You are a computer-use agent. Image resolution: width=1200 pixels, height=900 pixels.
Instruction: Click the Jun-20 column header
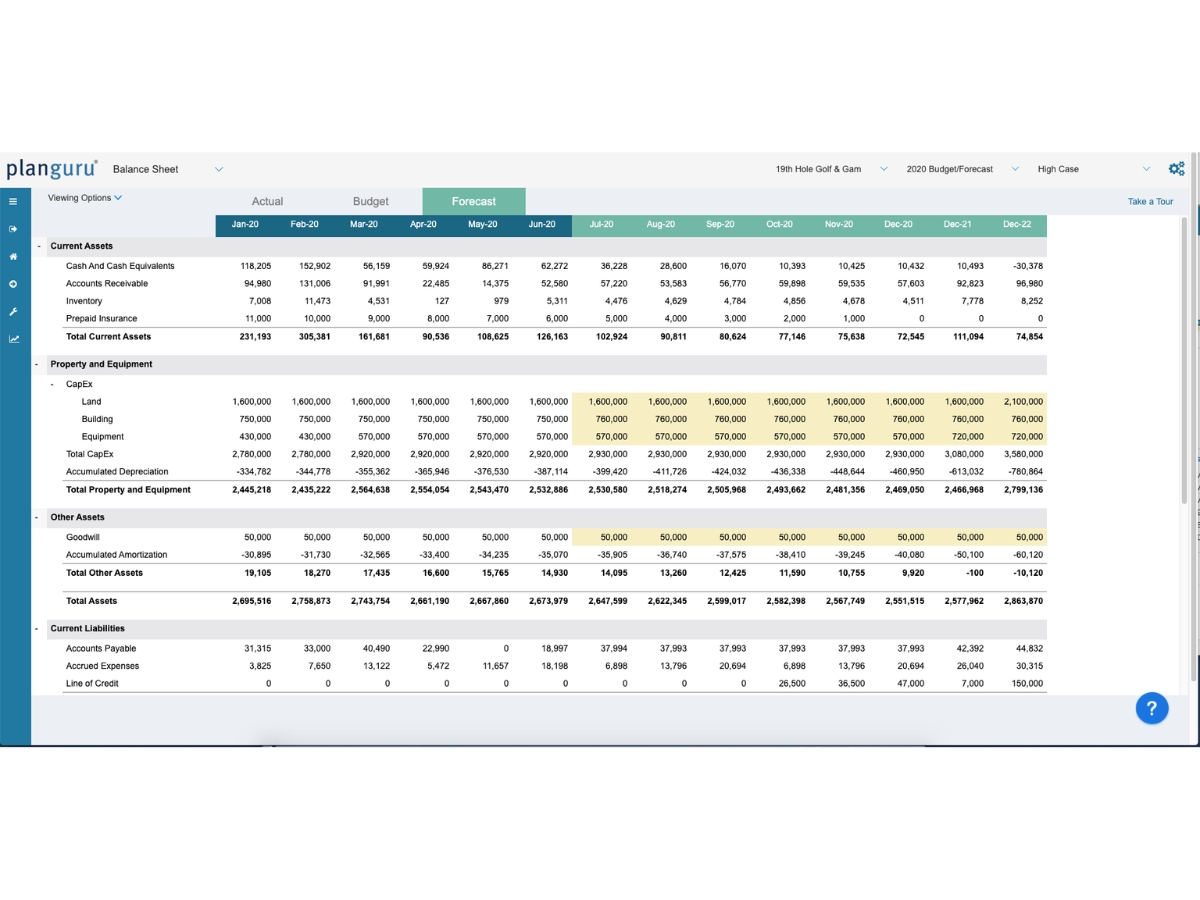[x=542, y=225]
